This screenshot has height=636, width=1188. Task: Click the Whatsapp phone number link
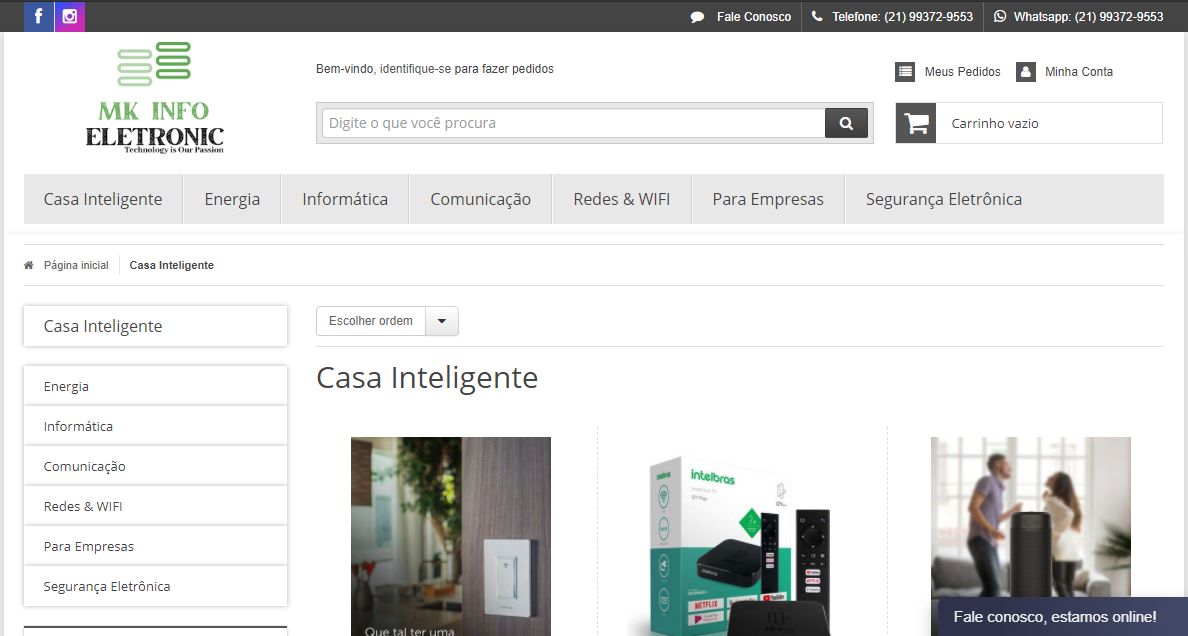1088,17
